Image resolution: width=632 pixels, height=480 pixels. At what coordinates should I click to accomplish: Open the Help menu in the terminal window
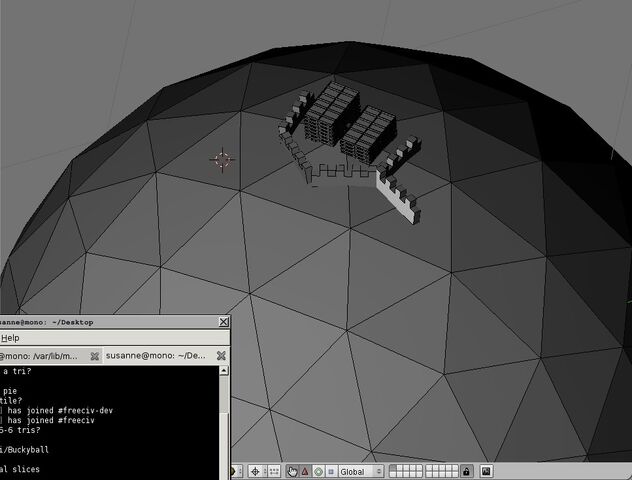pyautogui.click(x=10, y=338)
